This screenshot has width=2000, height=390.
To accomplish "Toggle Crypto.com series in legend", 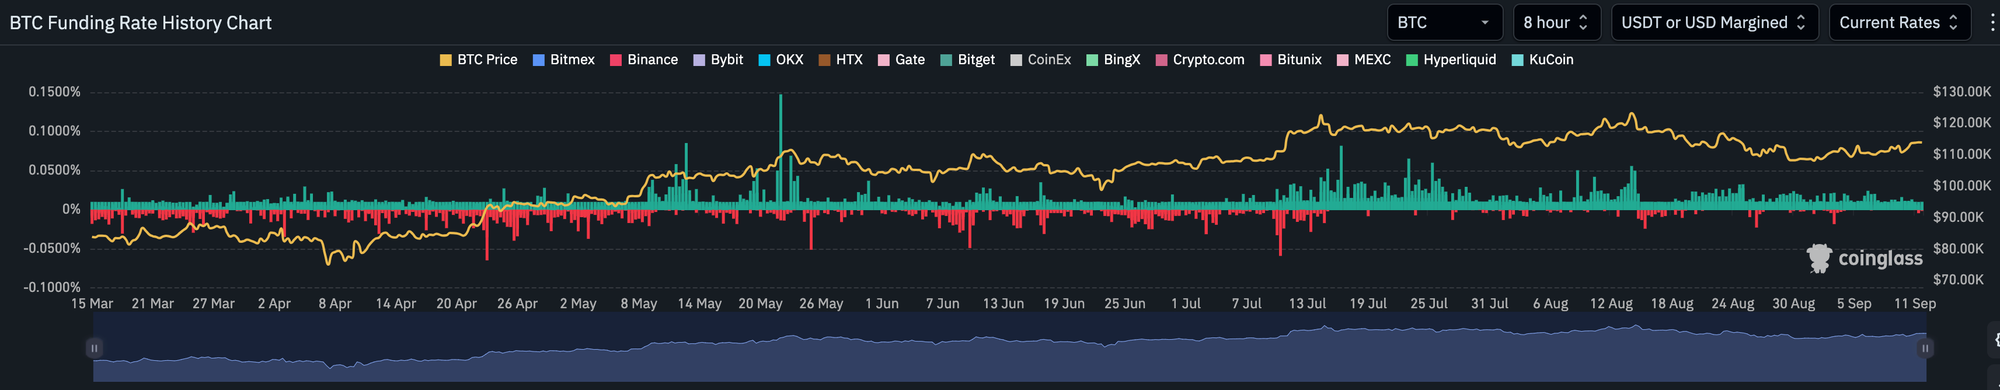I will pyautogui.click(x=1200, y=60).
